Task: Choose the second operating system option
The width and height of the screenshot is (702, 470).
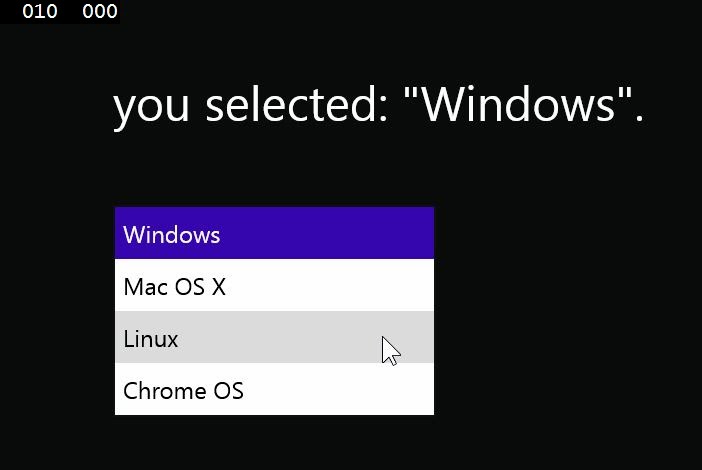Action: tap(274, 286)
